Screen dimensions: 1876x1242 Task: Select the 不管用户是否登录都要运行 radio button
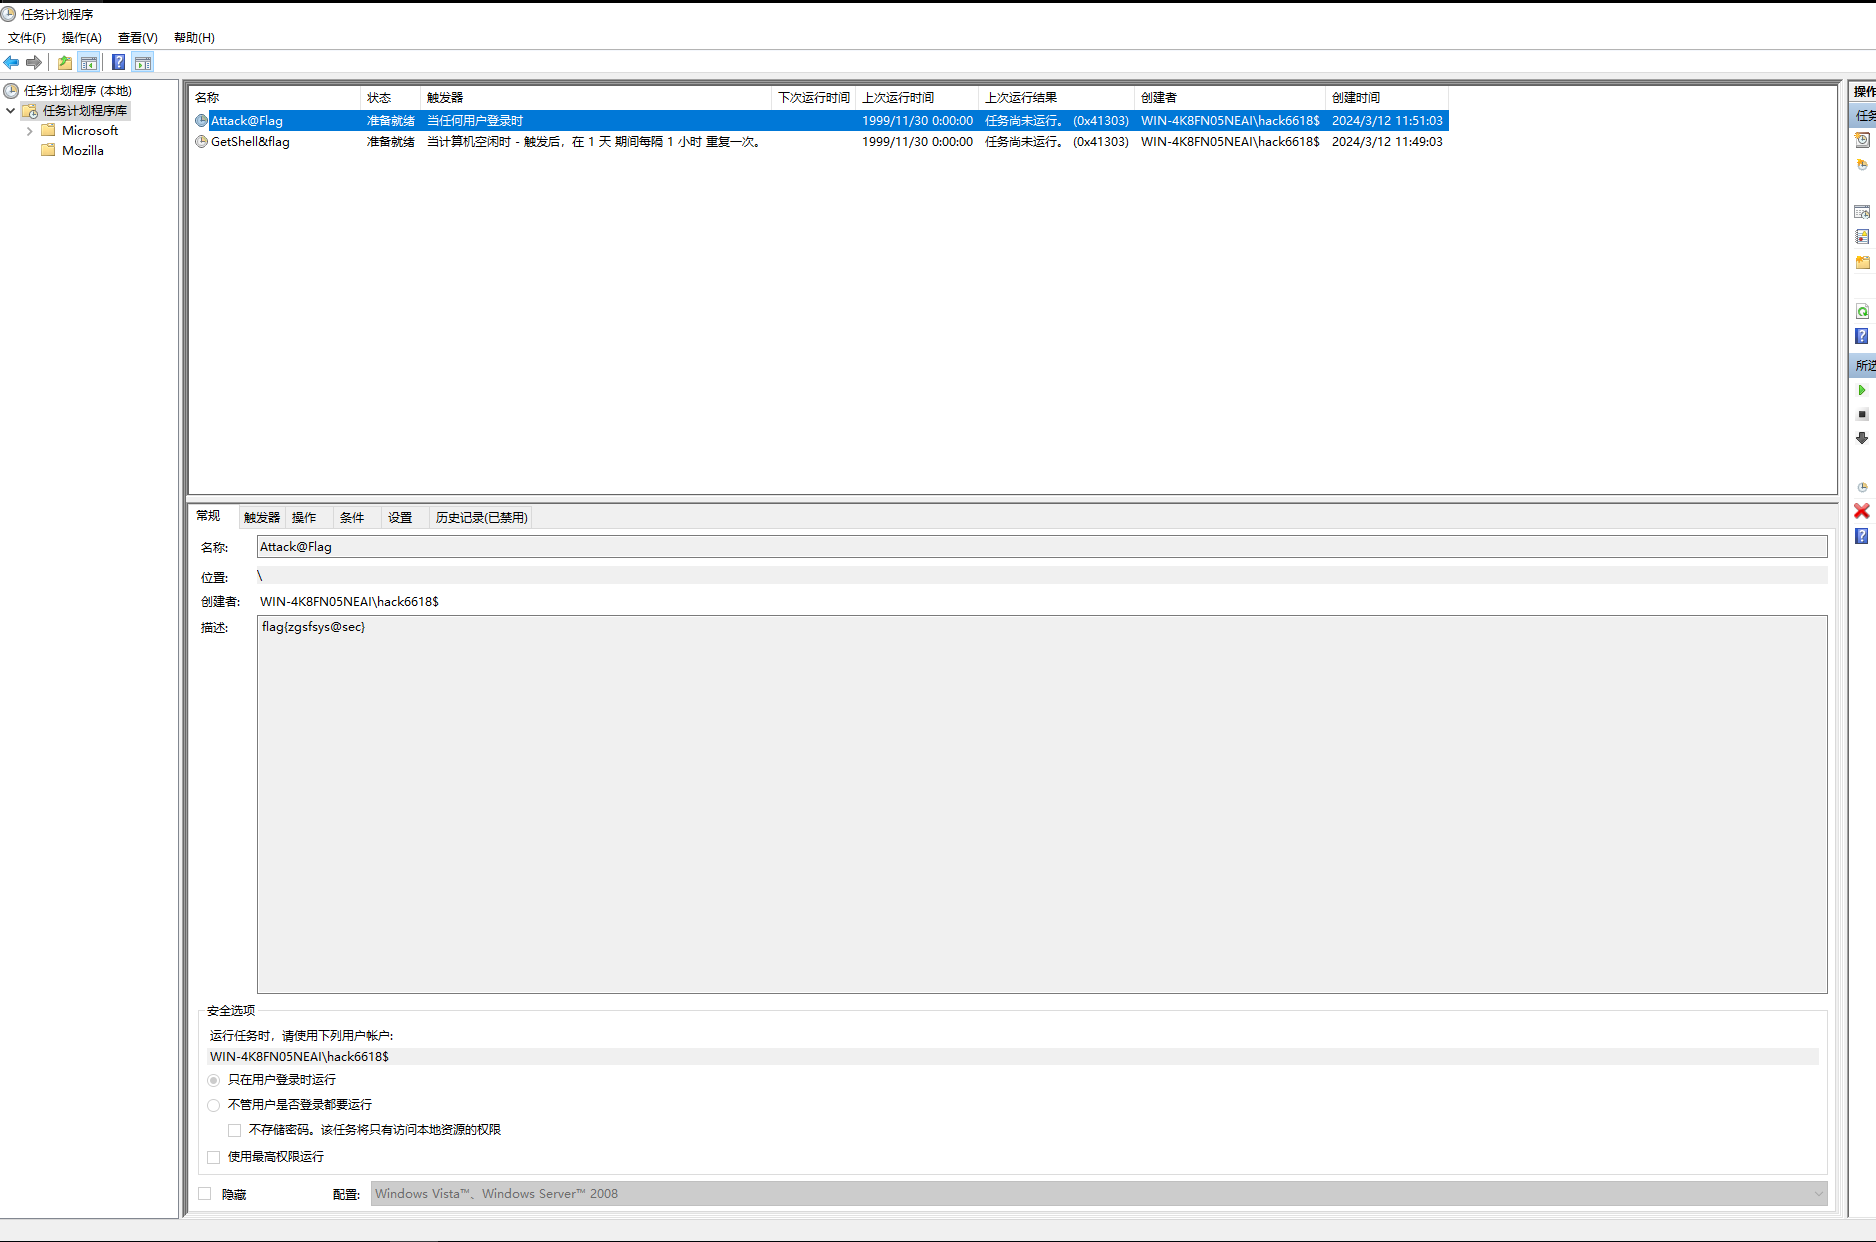click(x=214, y=1105)
